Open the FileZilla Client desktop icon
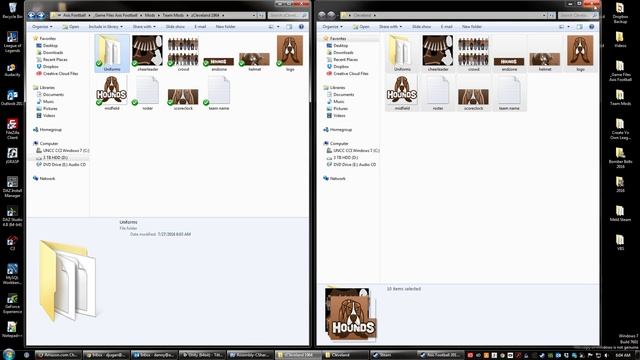 pyautogui.click(x=12, y=129)
